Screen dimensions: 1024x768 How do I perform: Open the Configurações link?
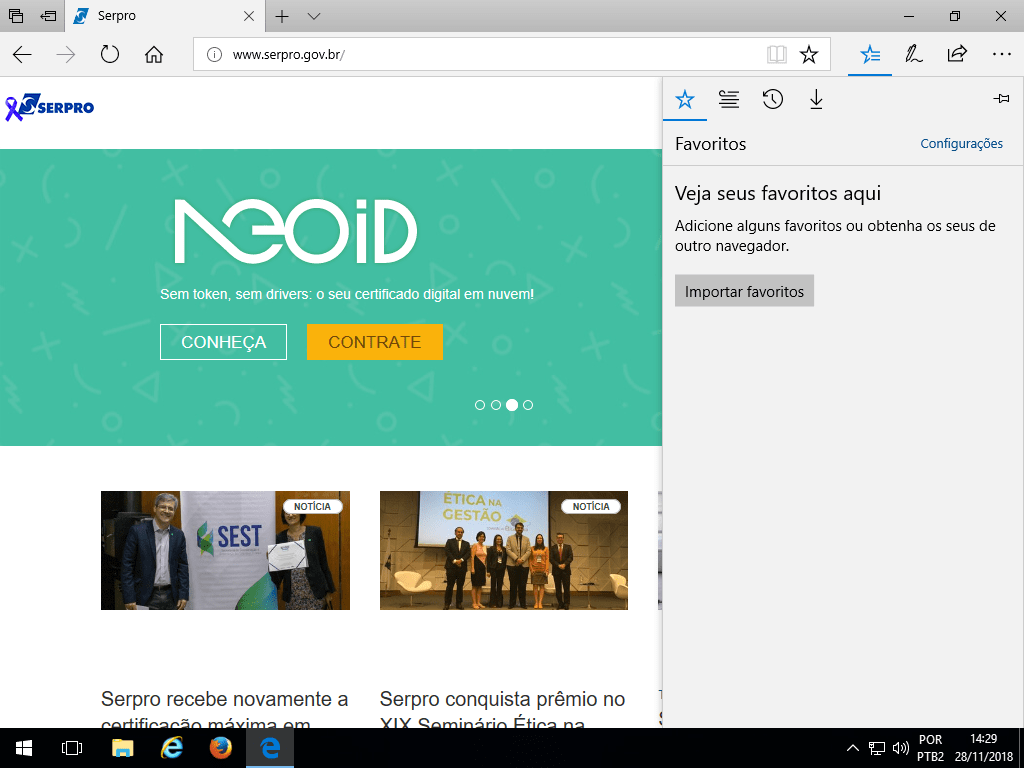tap(961, 144)
